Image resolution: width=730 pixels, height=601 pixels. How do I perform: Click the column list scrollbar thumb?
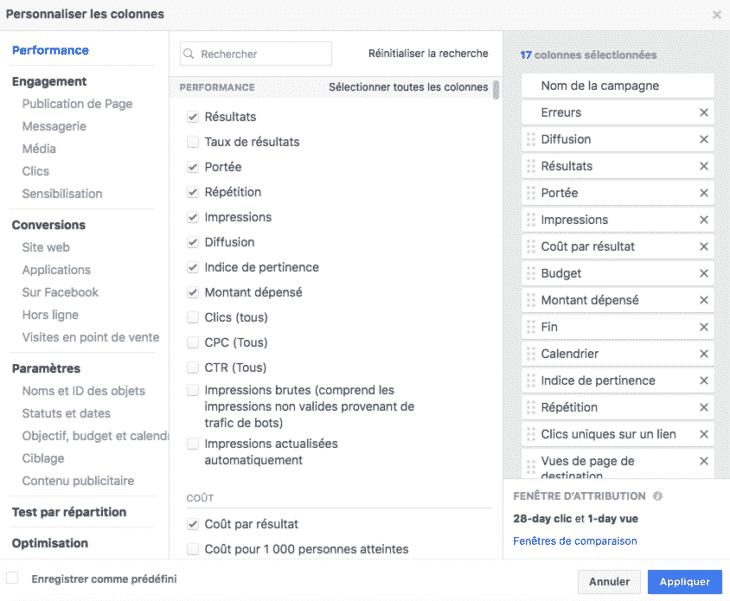(x=496, y=90)
